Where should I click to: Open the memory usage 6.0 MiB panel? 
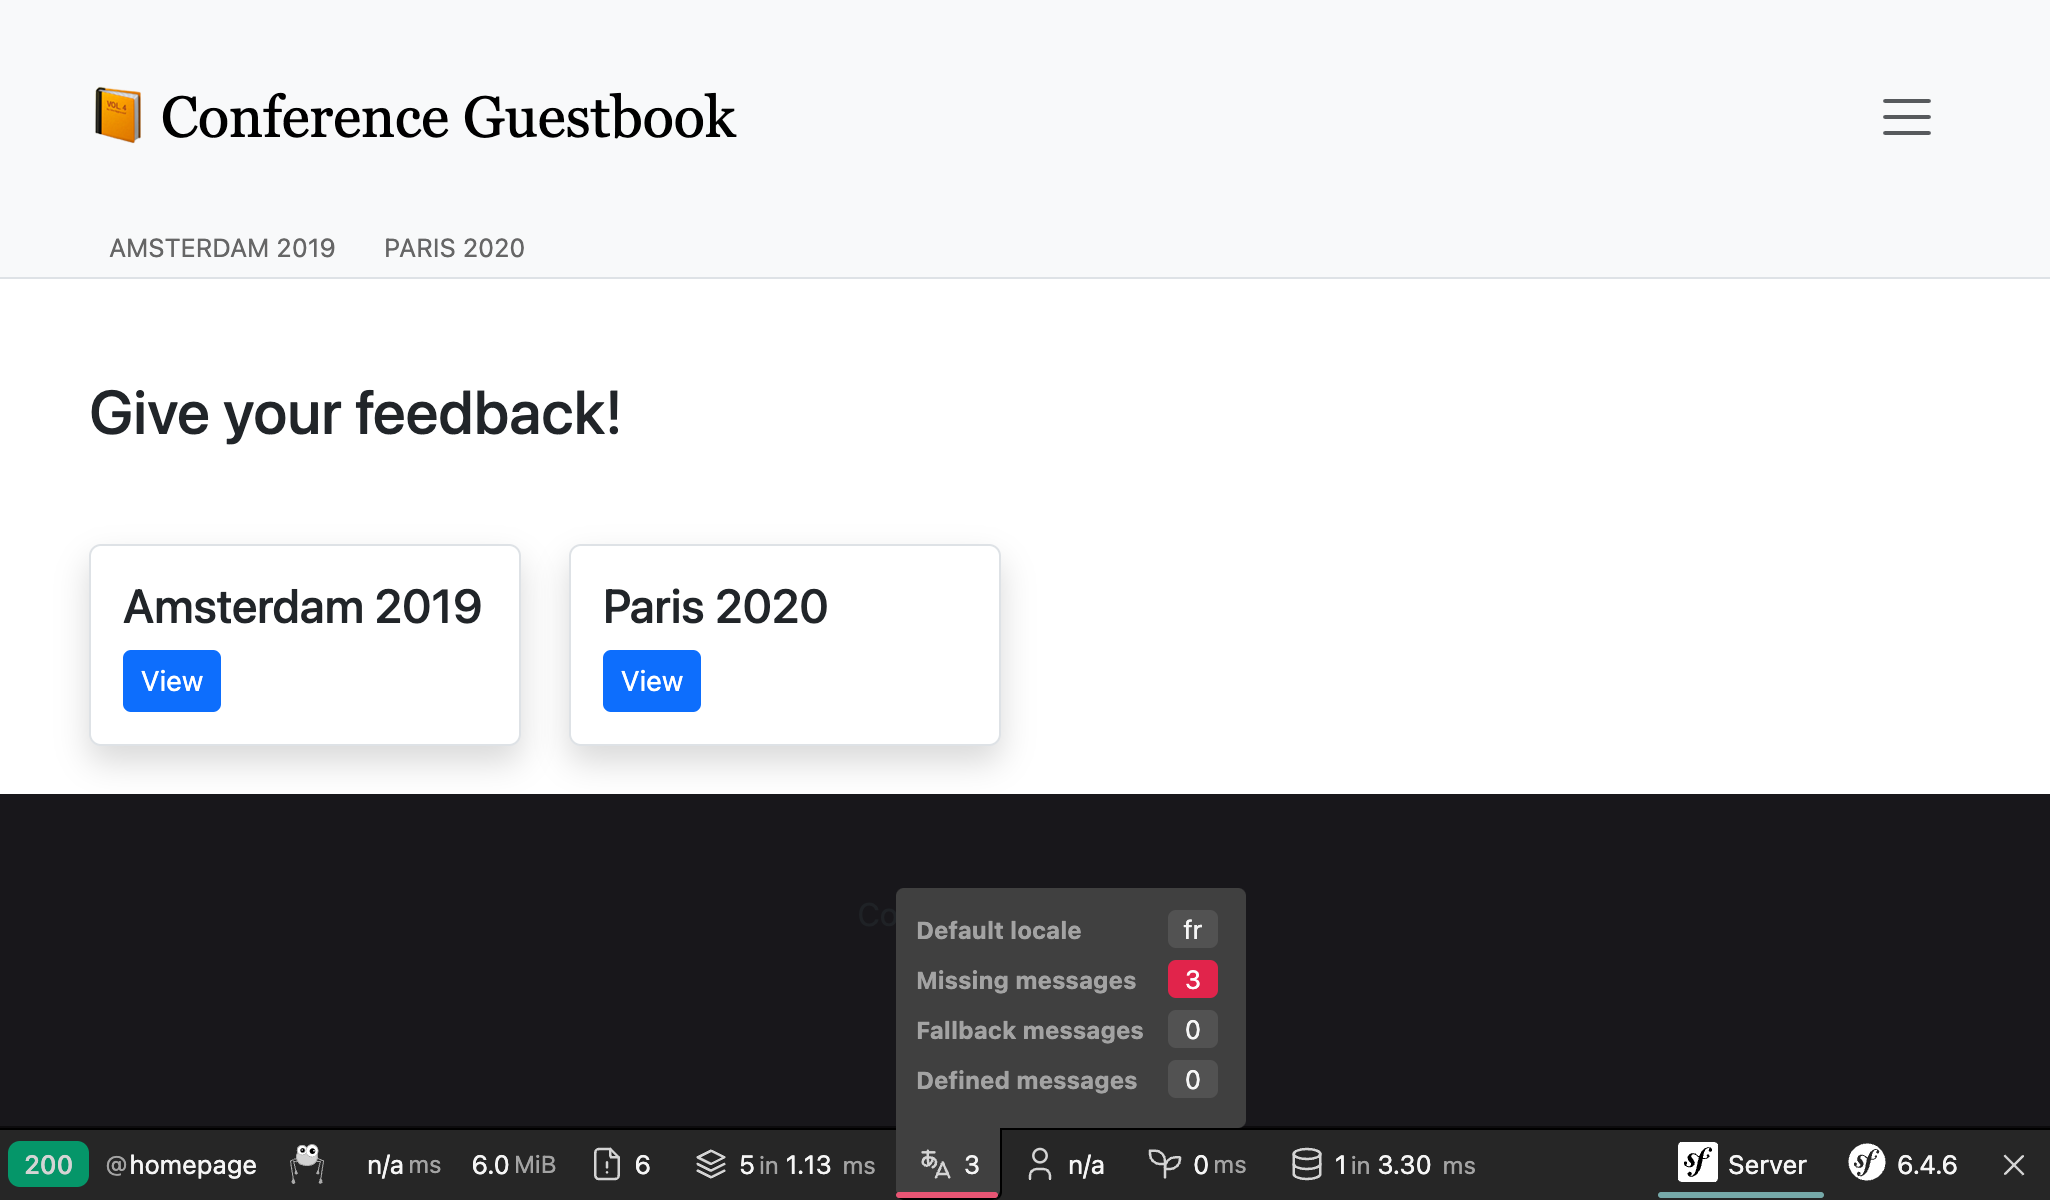pyautogui.click(x=513, y=1165)
